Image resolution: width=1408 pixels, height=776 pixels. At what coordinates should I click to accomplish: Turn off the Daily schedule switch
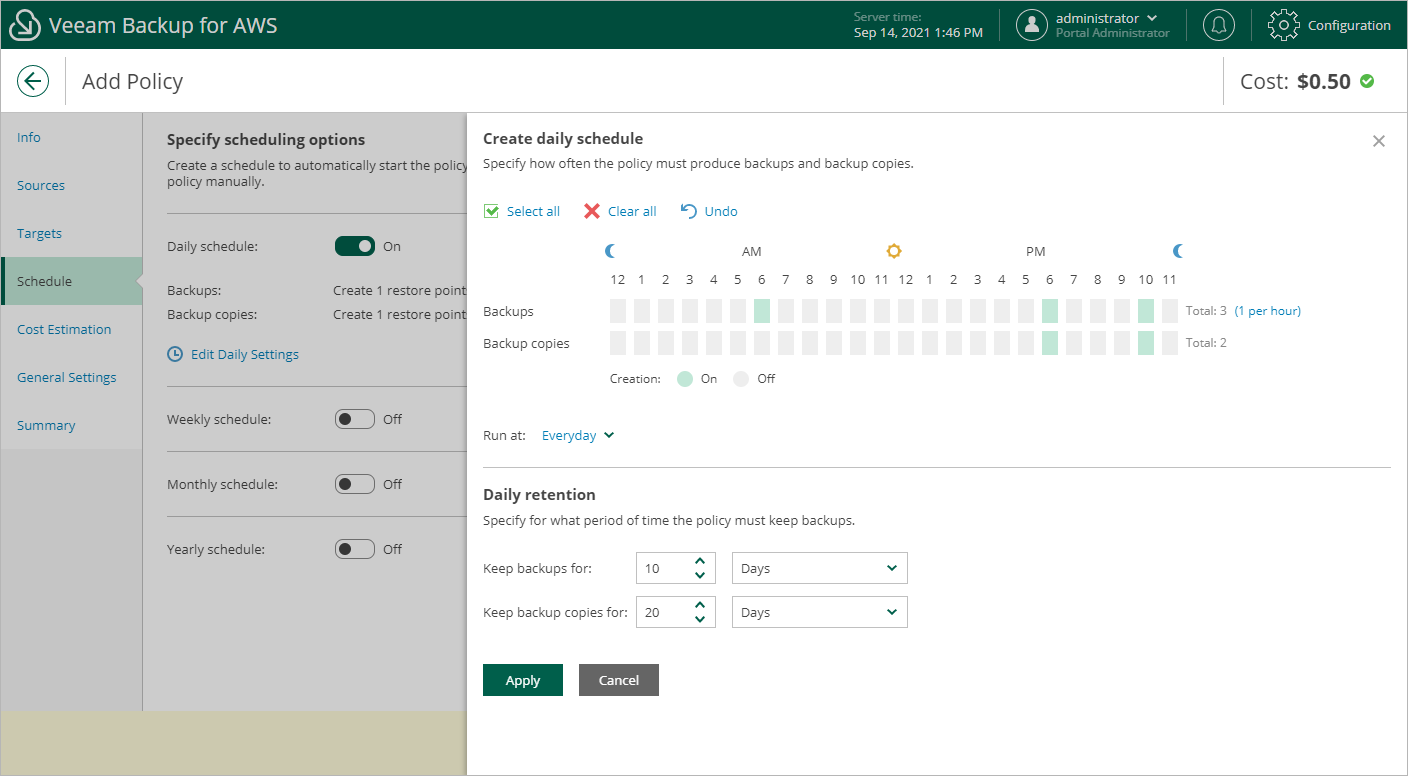pos(354,246)
